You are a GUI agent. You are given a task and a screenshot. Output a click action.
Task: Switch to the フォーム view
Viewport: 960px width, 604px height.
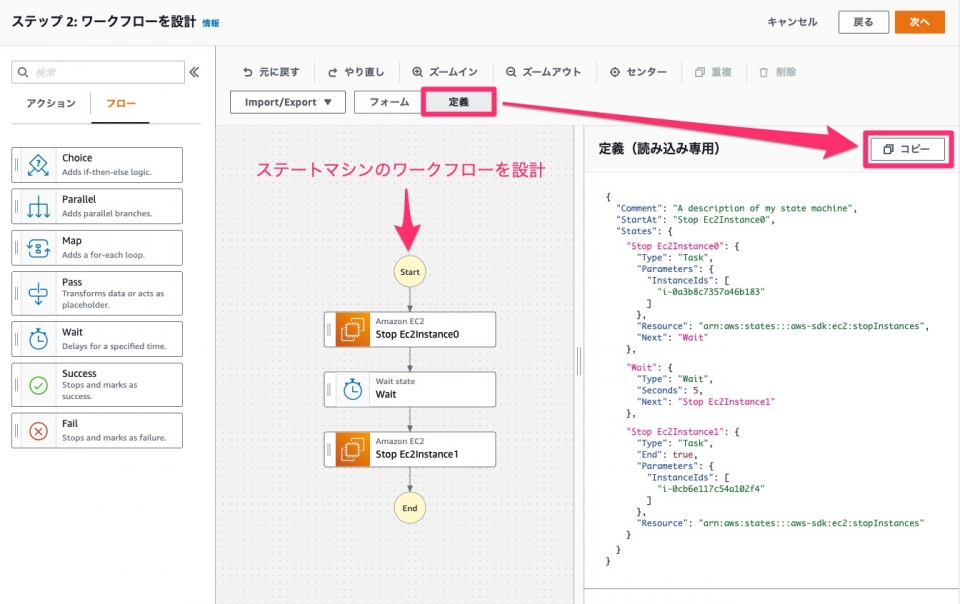389,102
